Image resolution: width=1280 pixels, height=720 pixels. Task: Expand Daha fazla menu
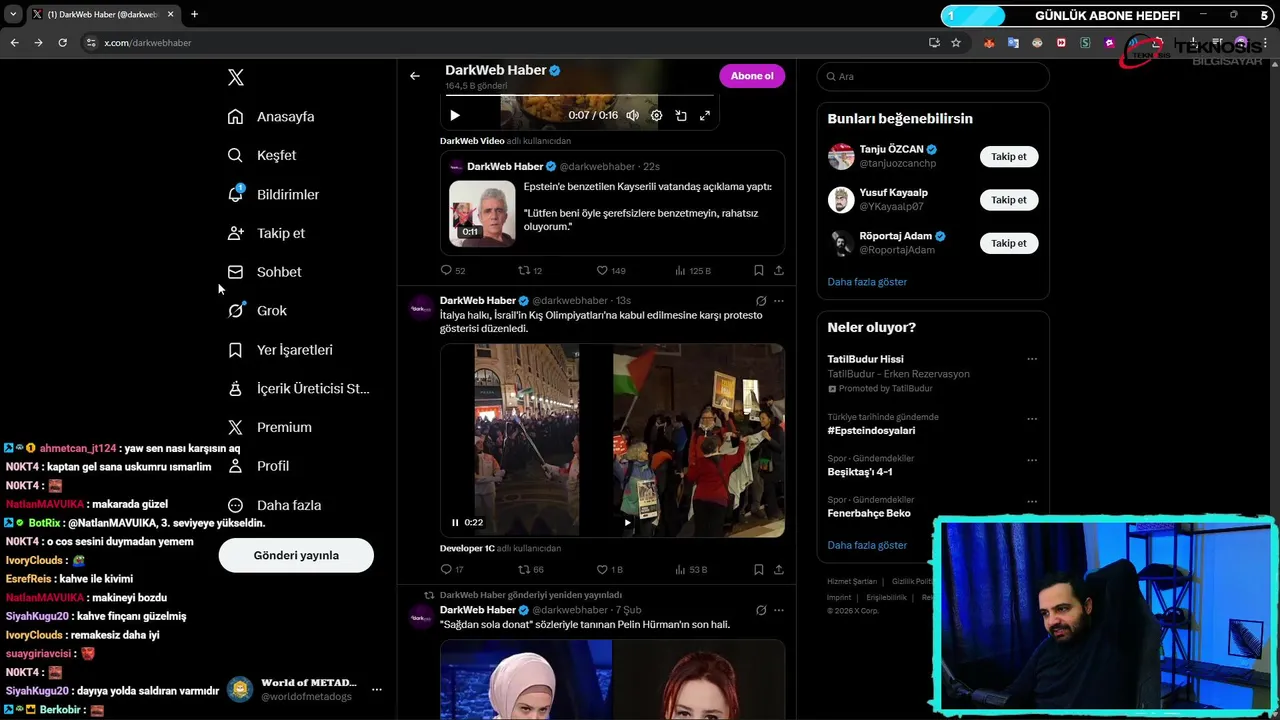click(x=274, y=505)
